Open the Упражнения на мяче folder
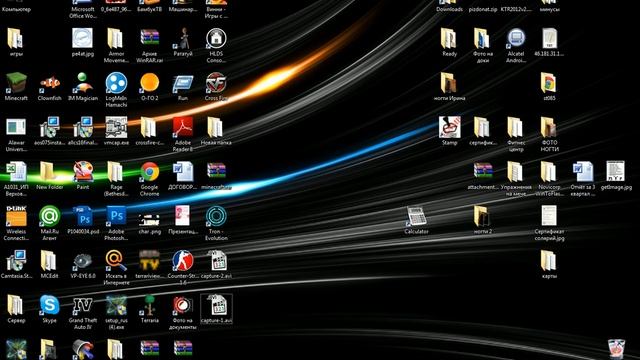This screenshot has width=640, height=360. [516, 172]
